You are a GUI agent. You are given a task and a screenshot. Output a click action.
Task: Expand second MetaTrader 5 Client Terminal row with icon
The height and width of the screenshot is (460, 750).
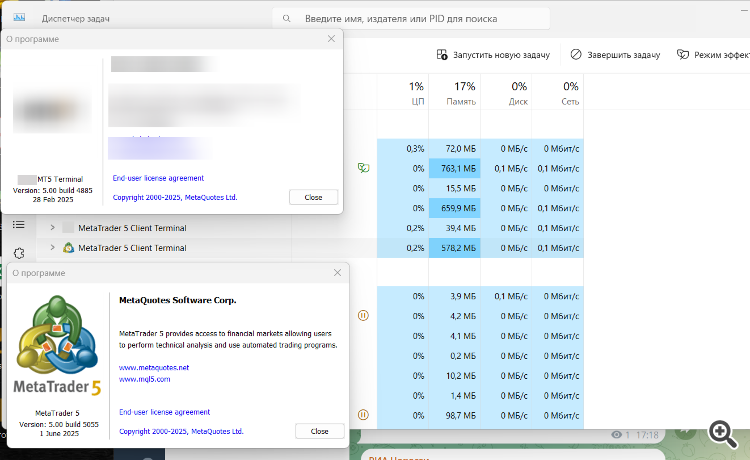53,247
